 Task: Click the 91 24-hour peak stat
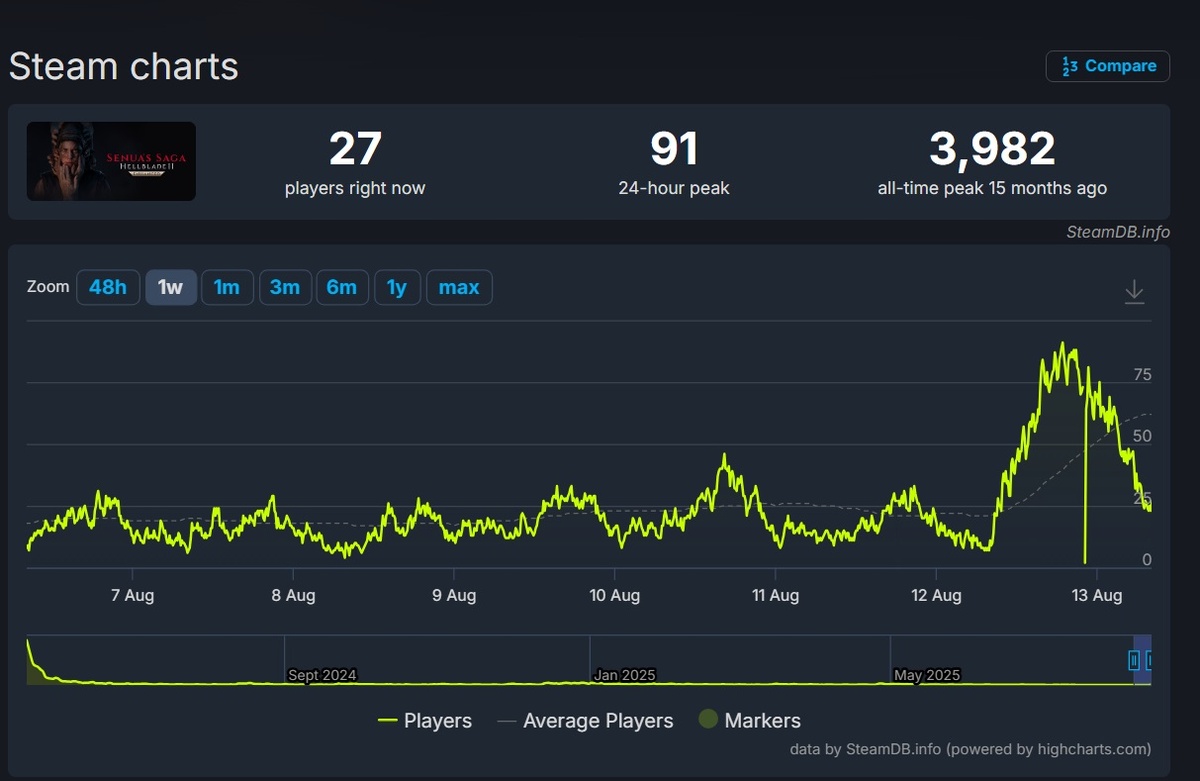coord(674,161)
